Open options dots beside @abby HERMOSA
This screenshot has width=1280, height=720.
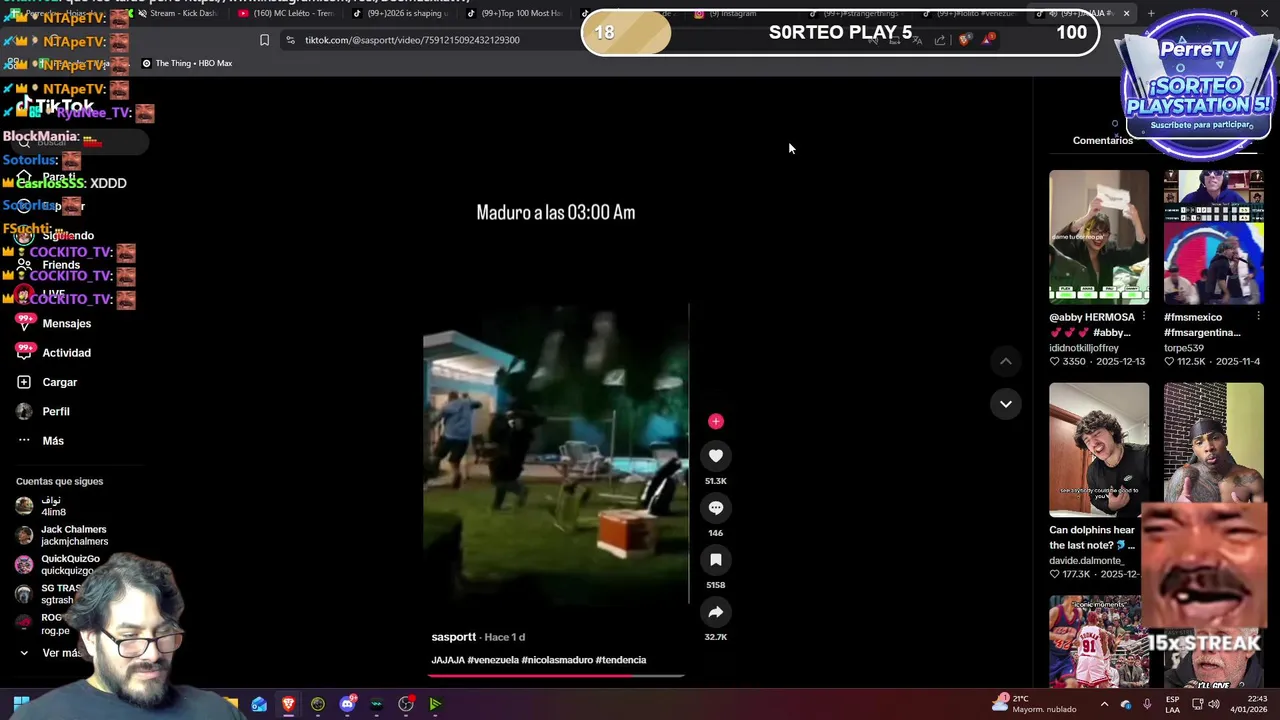(x=1144, y=317)
